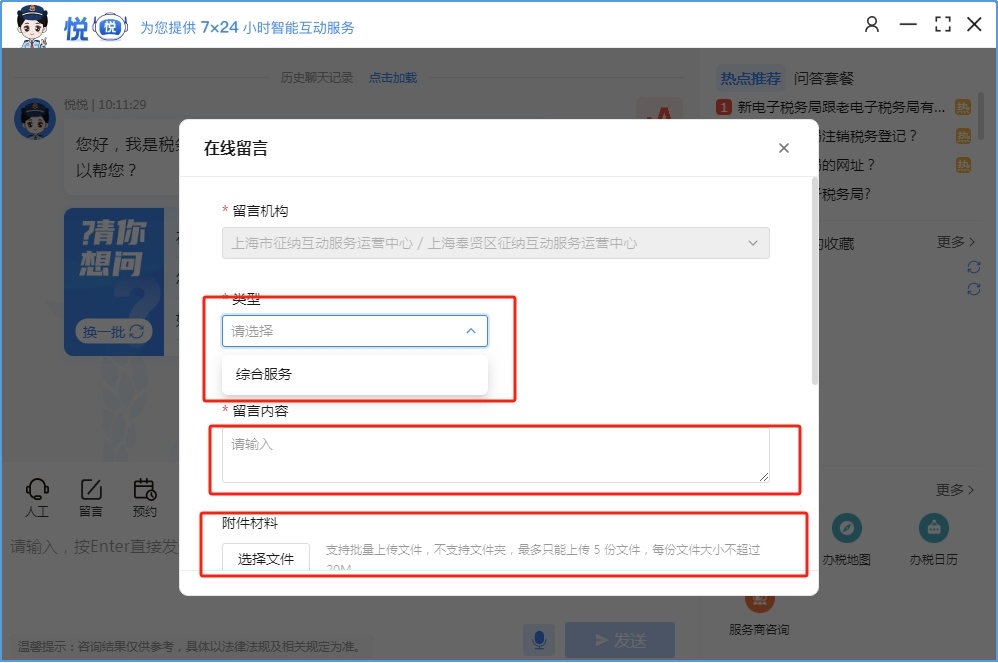Click the 换一批 refresh suggestions button
This screenshot has height=663, width=998.
click(x=113, y=332)
